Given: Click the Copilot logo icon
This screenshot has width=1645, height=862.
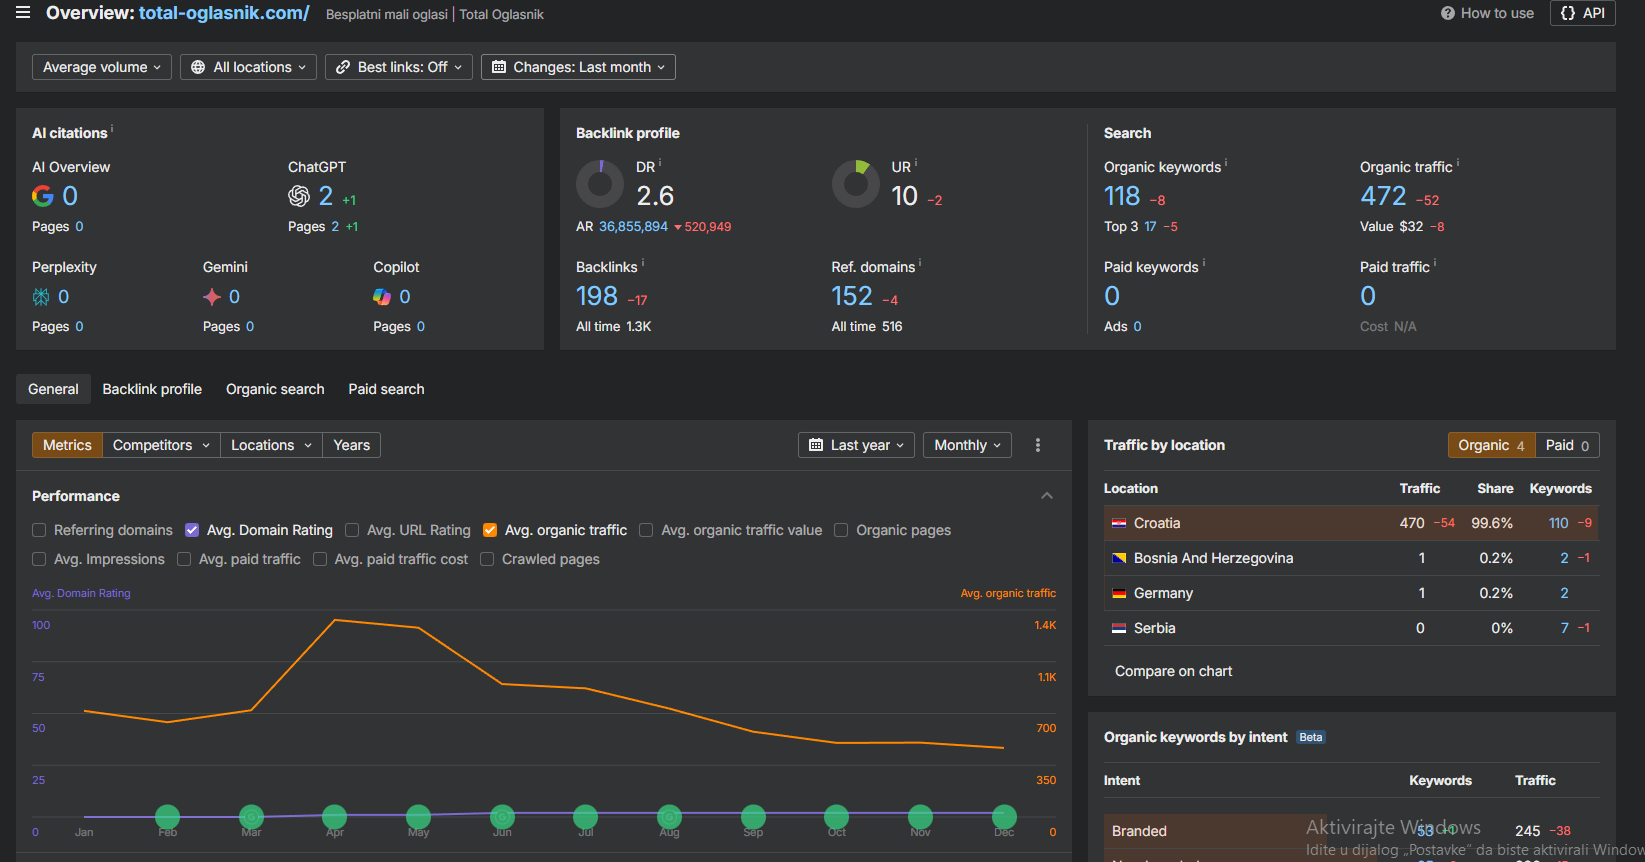Looking at the screenshot, I should (x=382, y=297).
